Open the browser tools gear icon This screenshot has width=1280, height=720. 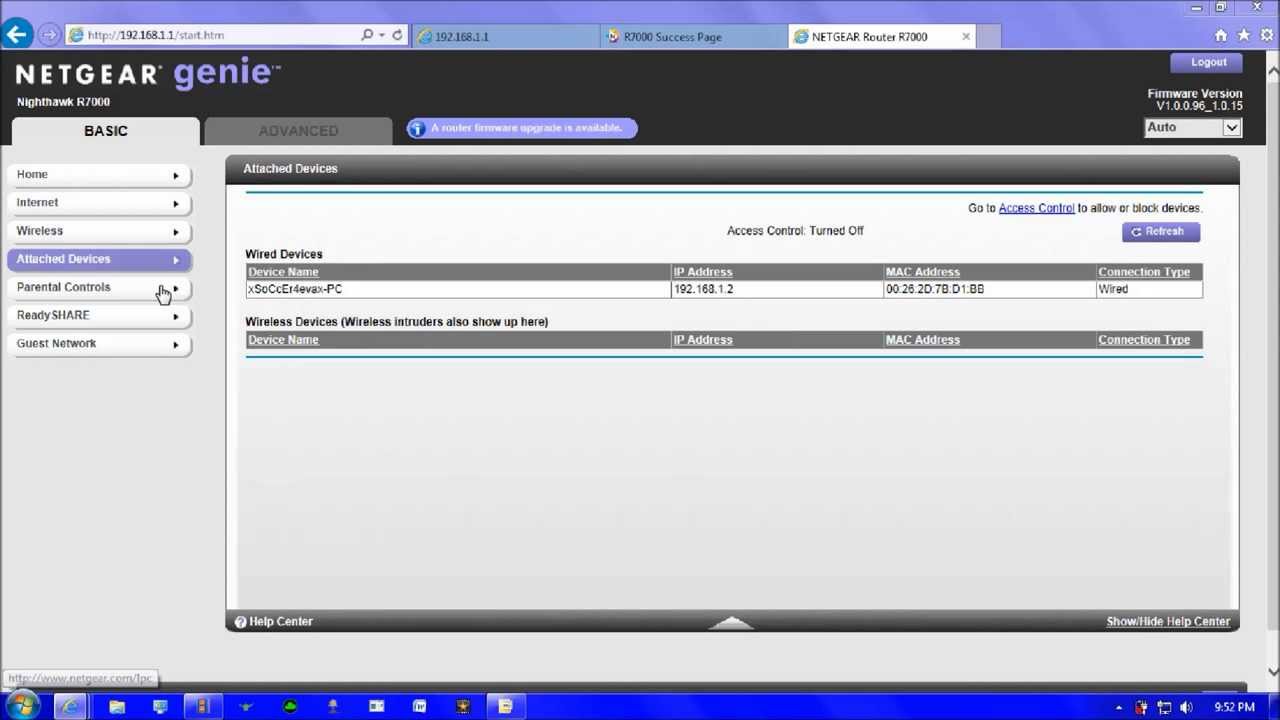(x=1265, y=35)
